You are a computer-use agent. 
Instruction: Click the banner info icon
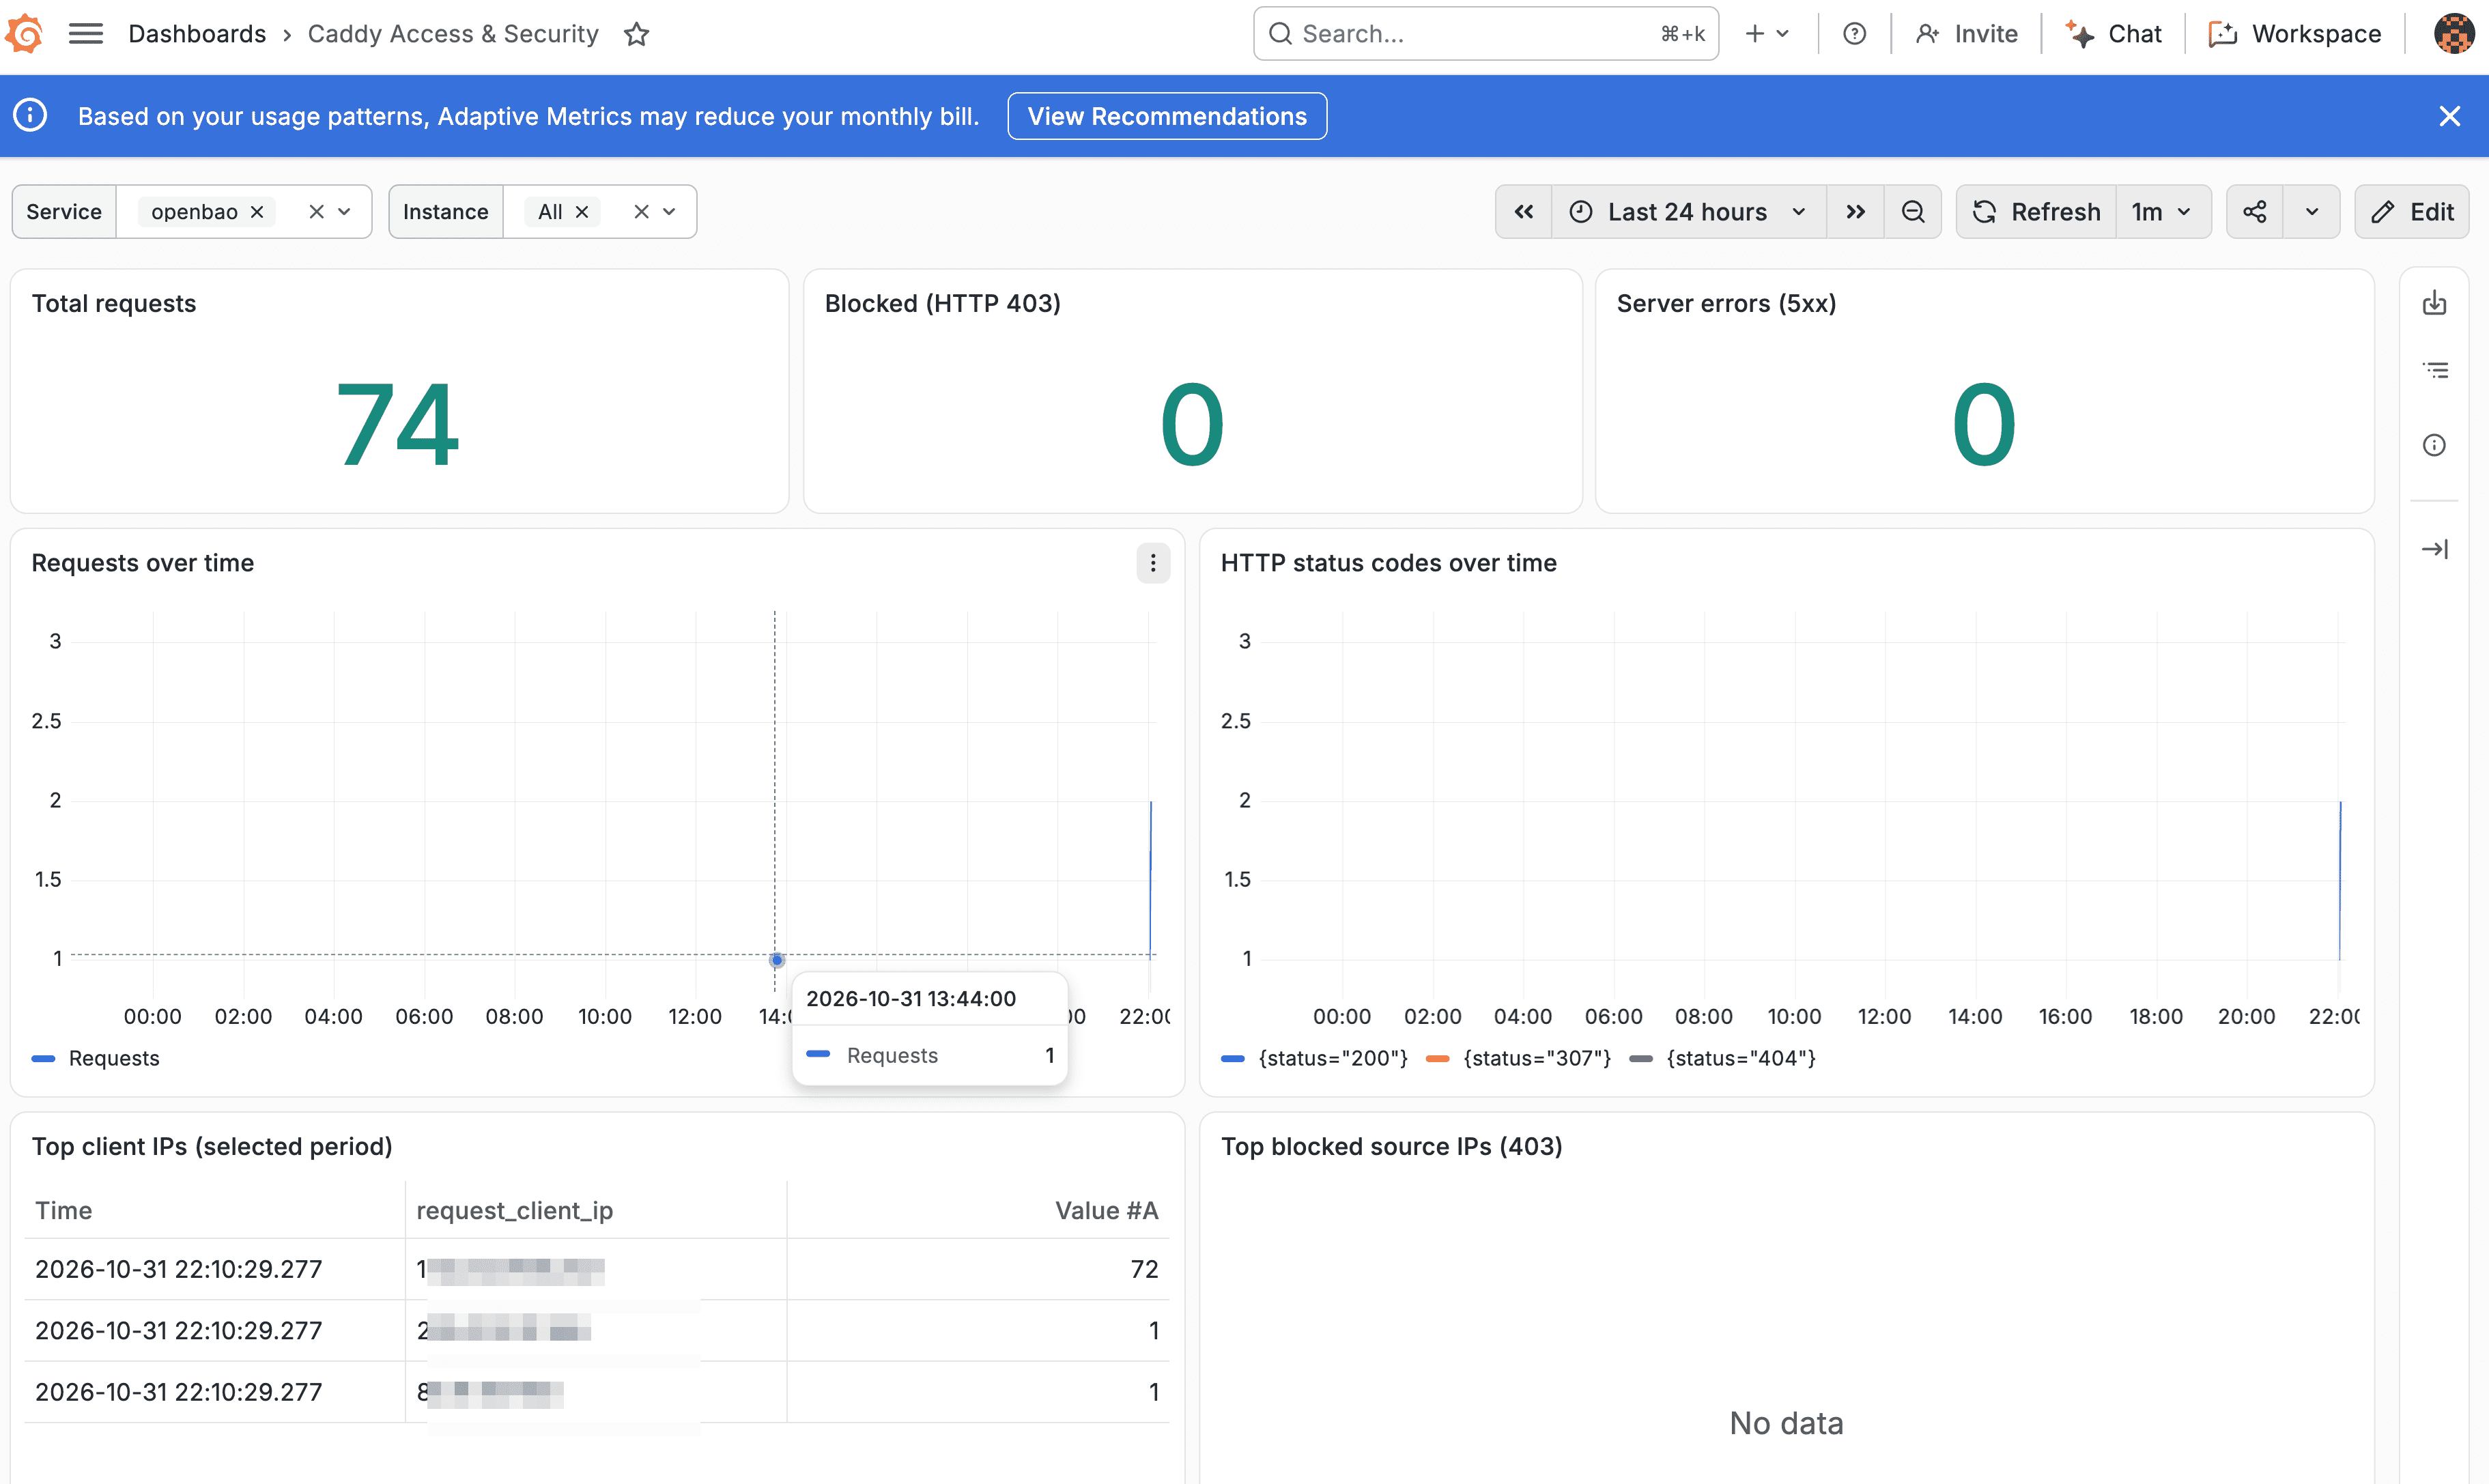point(30,115)
